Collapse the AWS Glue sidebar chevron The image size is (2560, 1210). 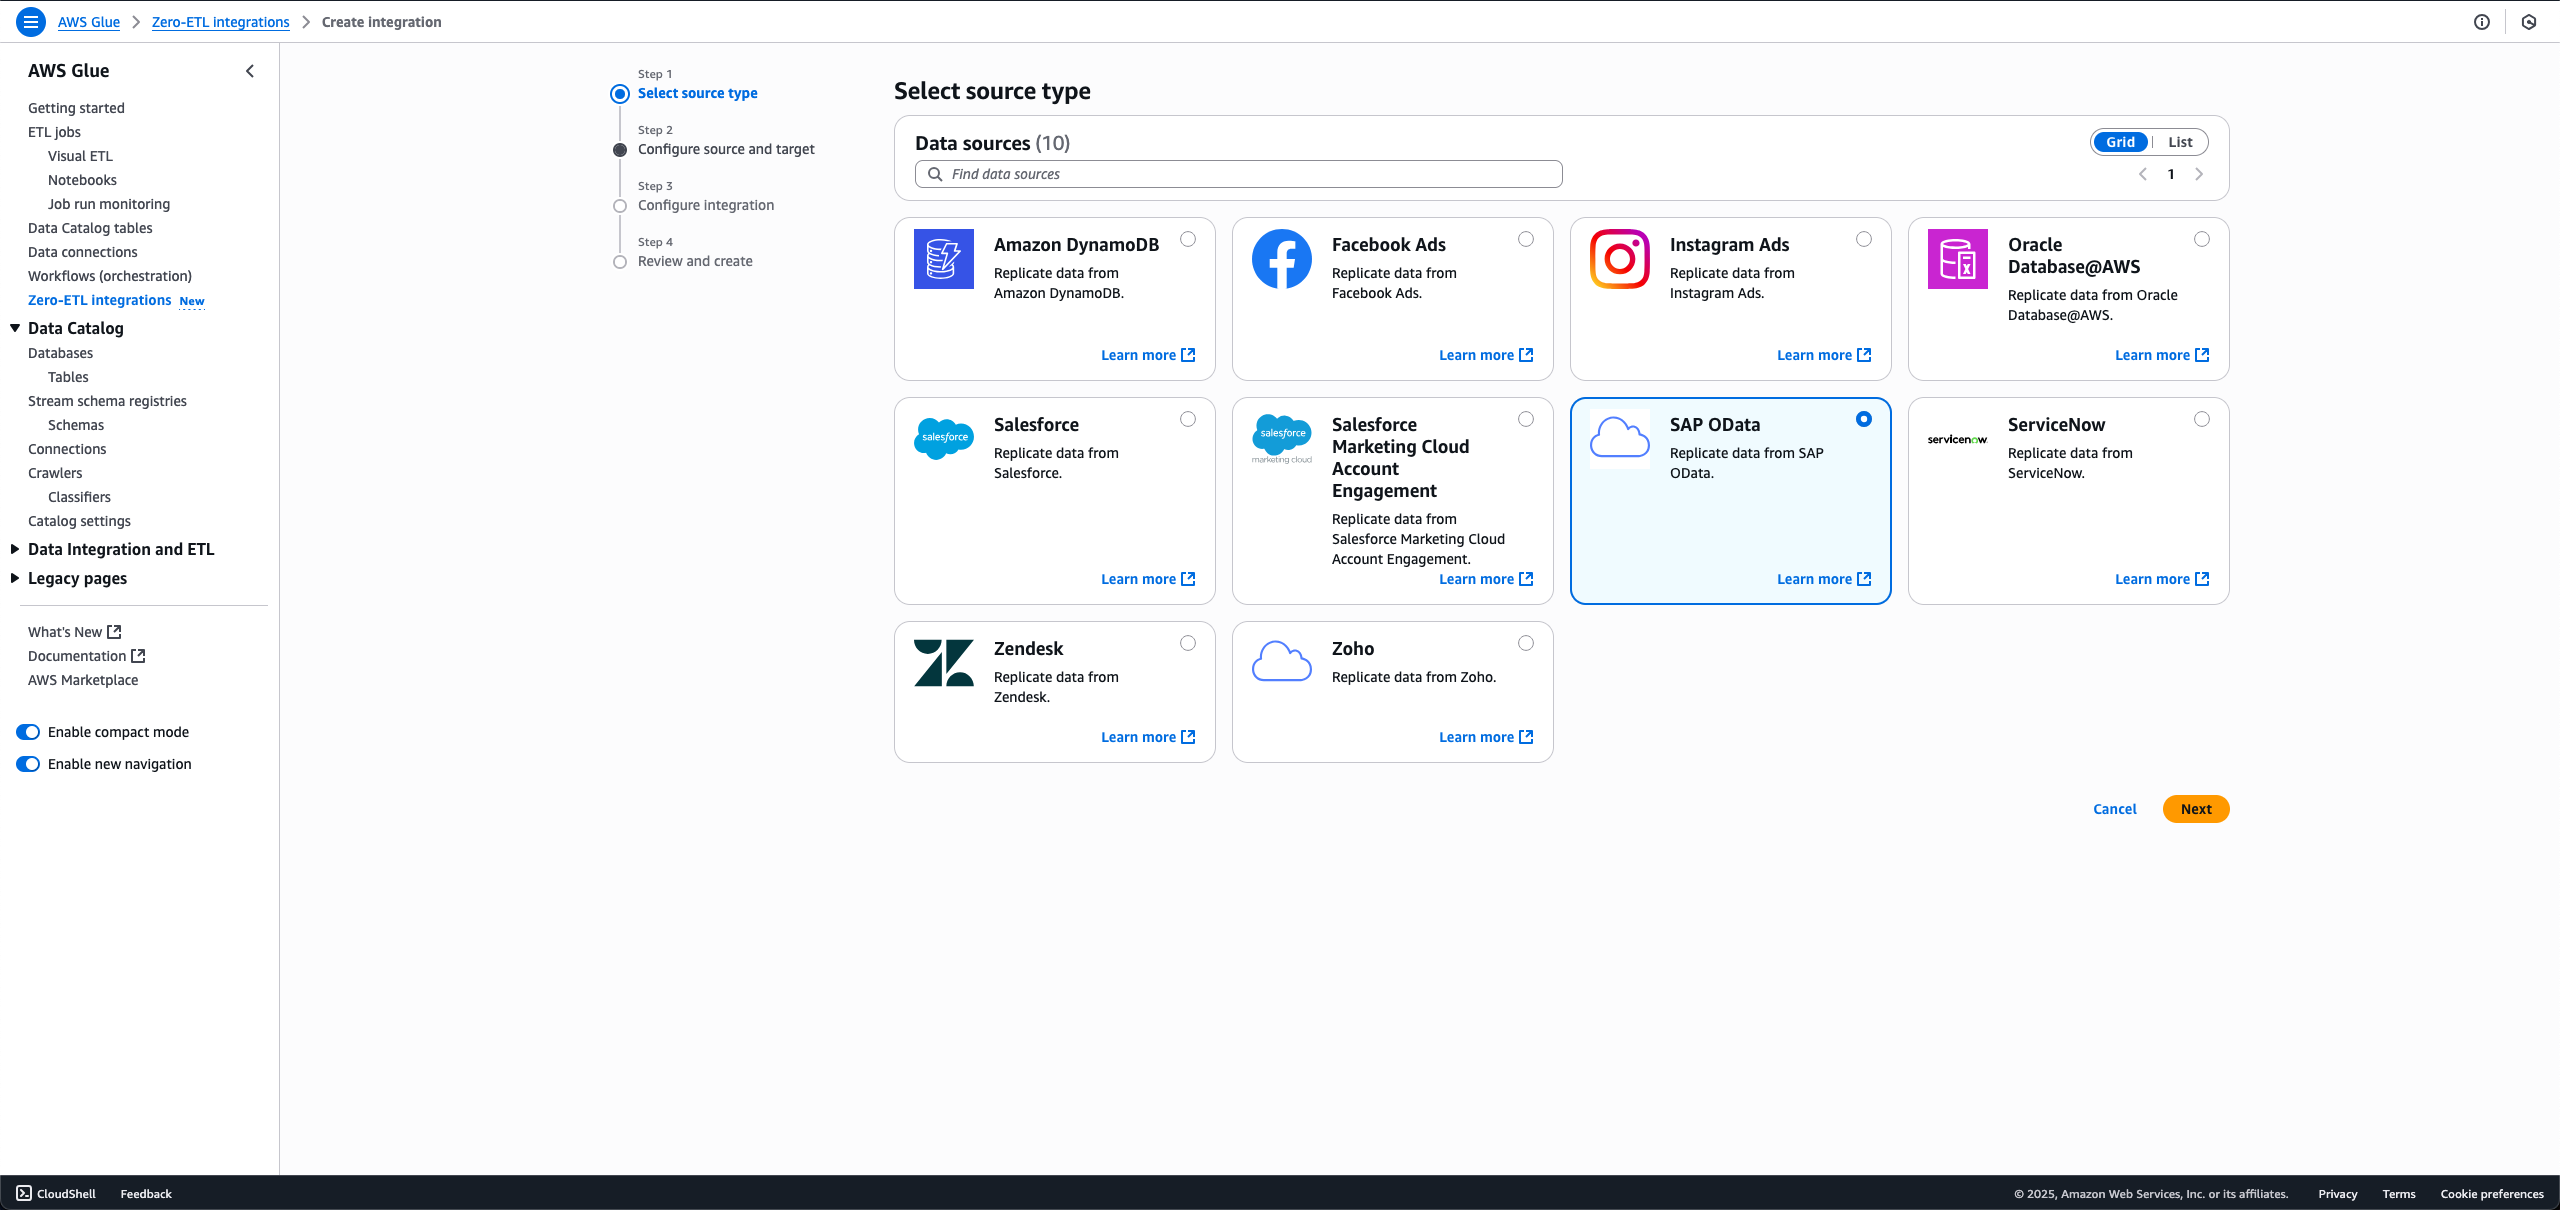[x=250, y=71]
